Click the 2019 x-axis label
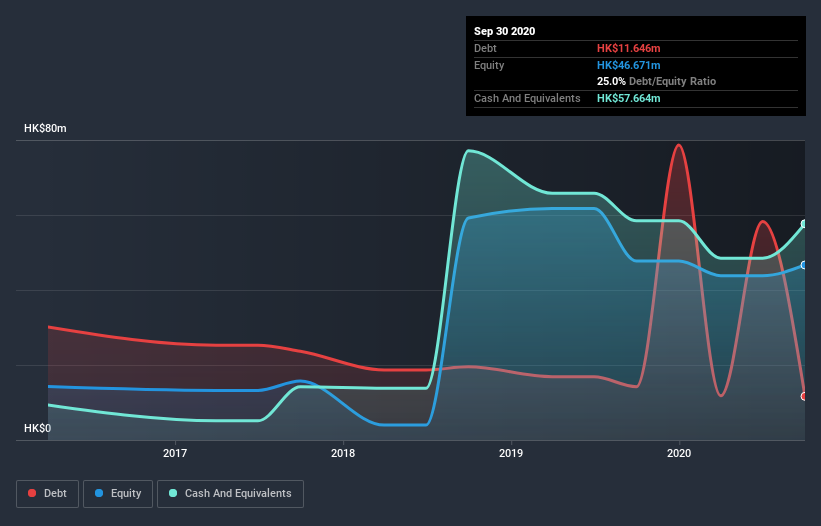This screenshot has height=526, width=821. click(511, 453)
